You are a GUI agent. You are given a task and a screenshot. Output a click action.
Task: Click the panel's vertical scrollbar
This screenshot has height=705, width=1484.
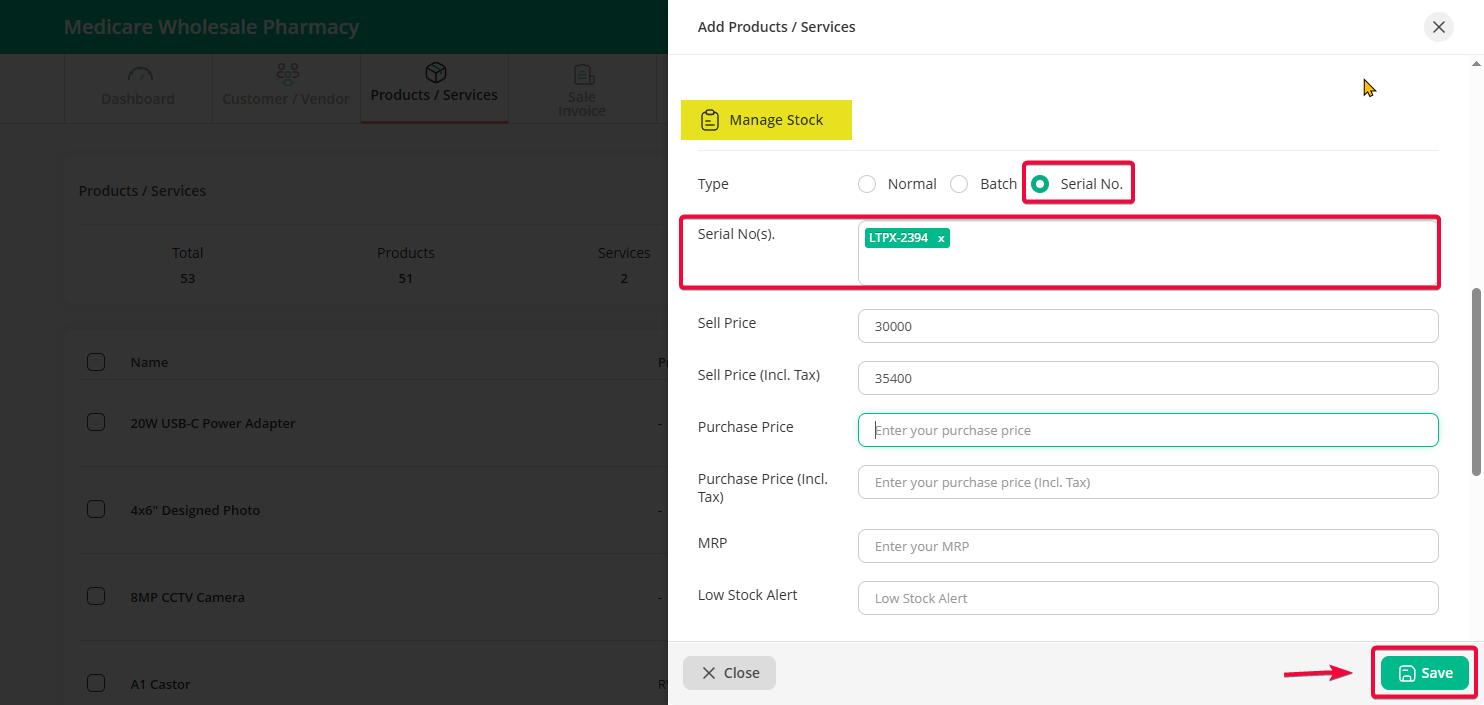[x=1476, y=382]
